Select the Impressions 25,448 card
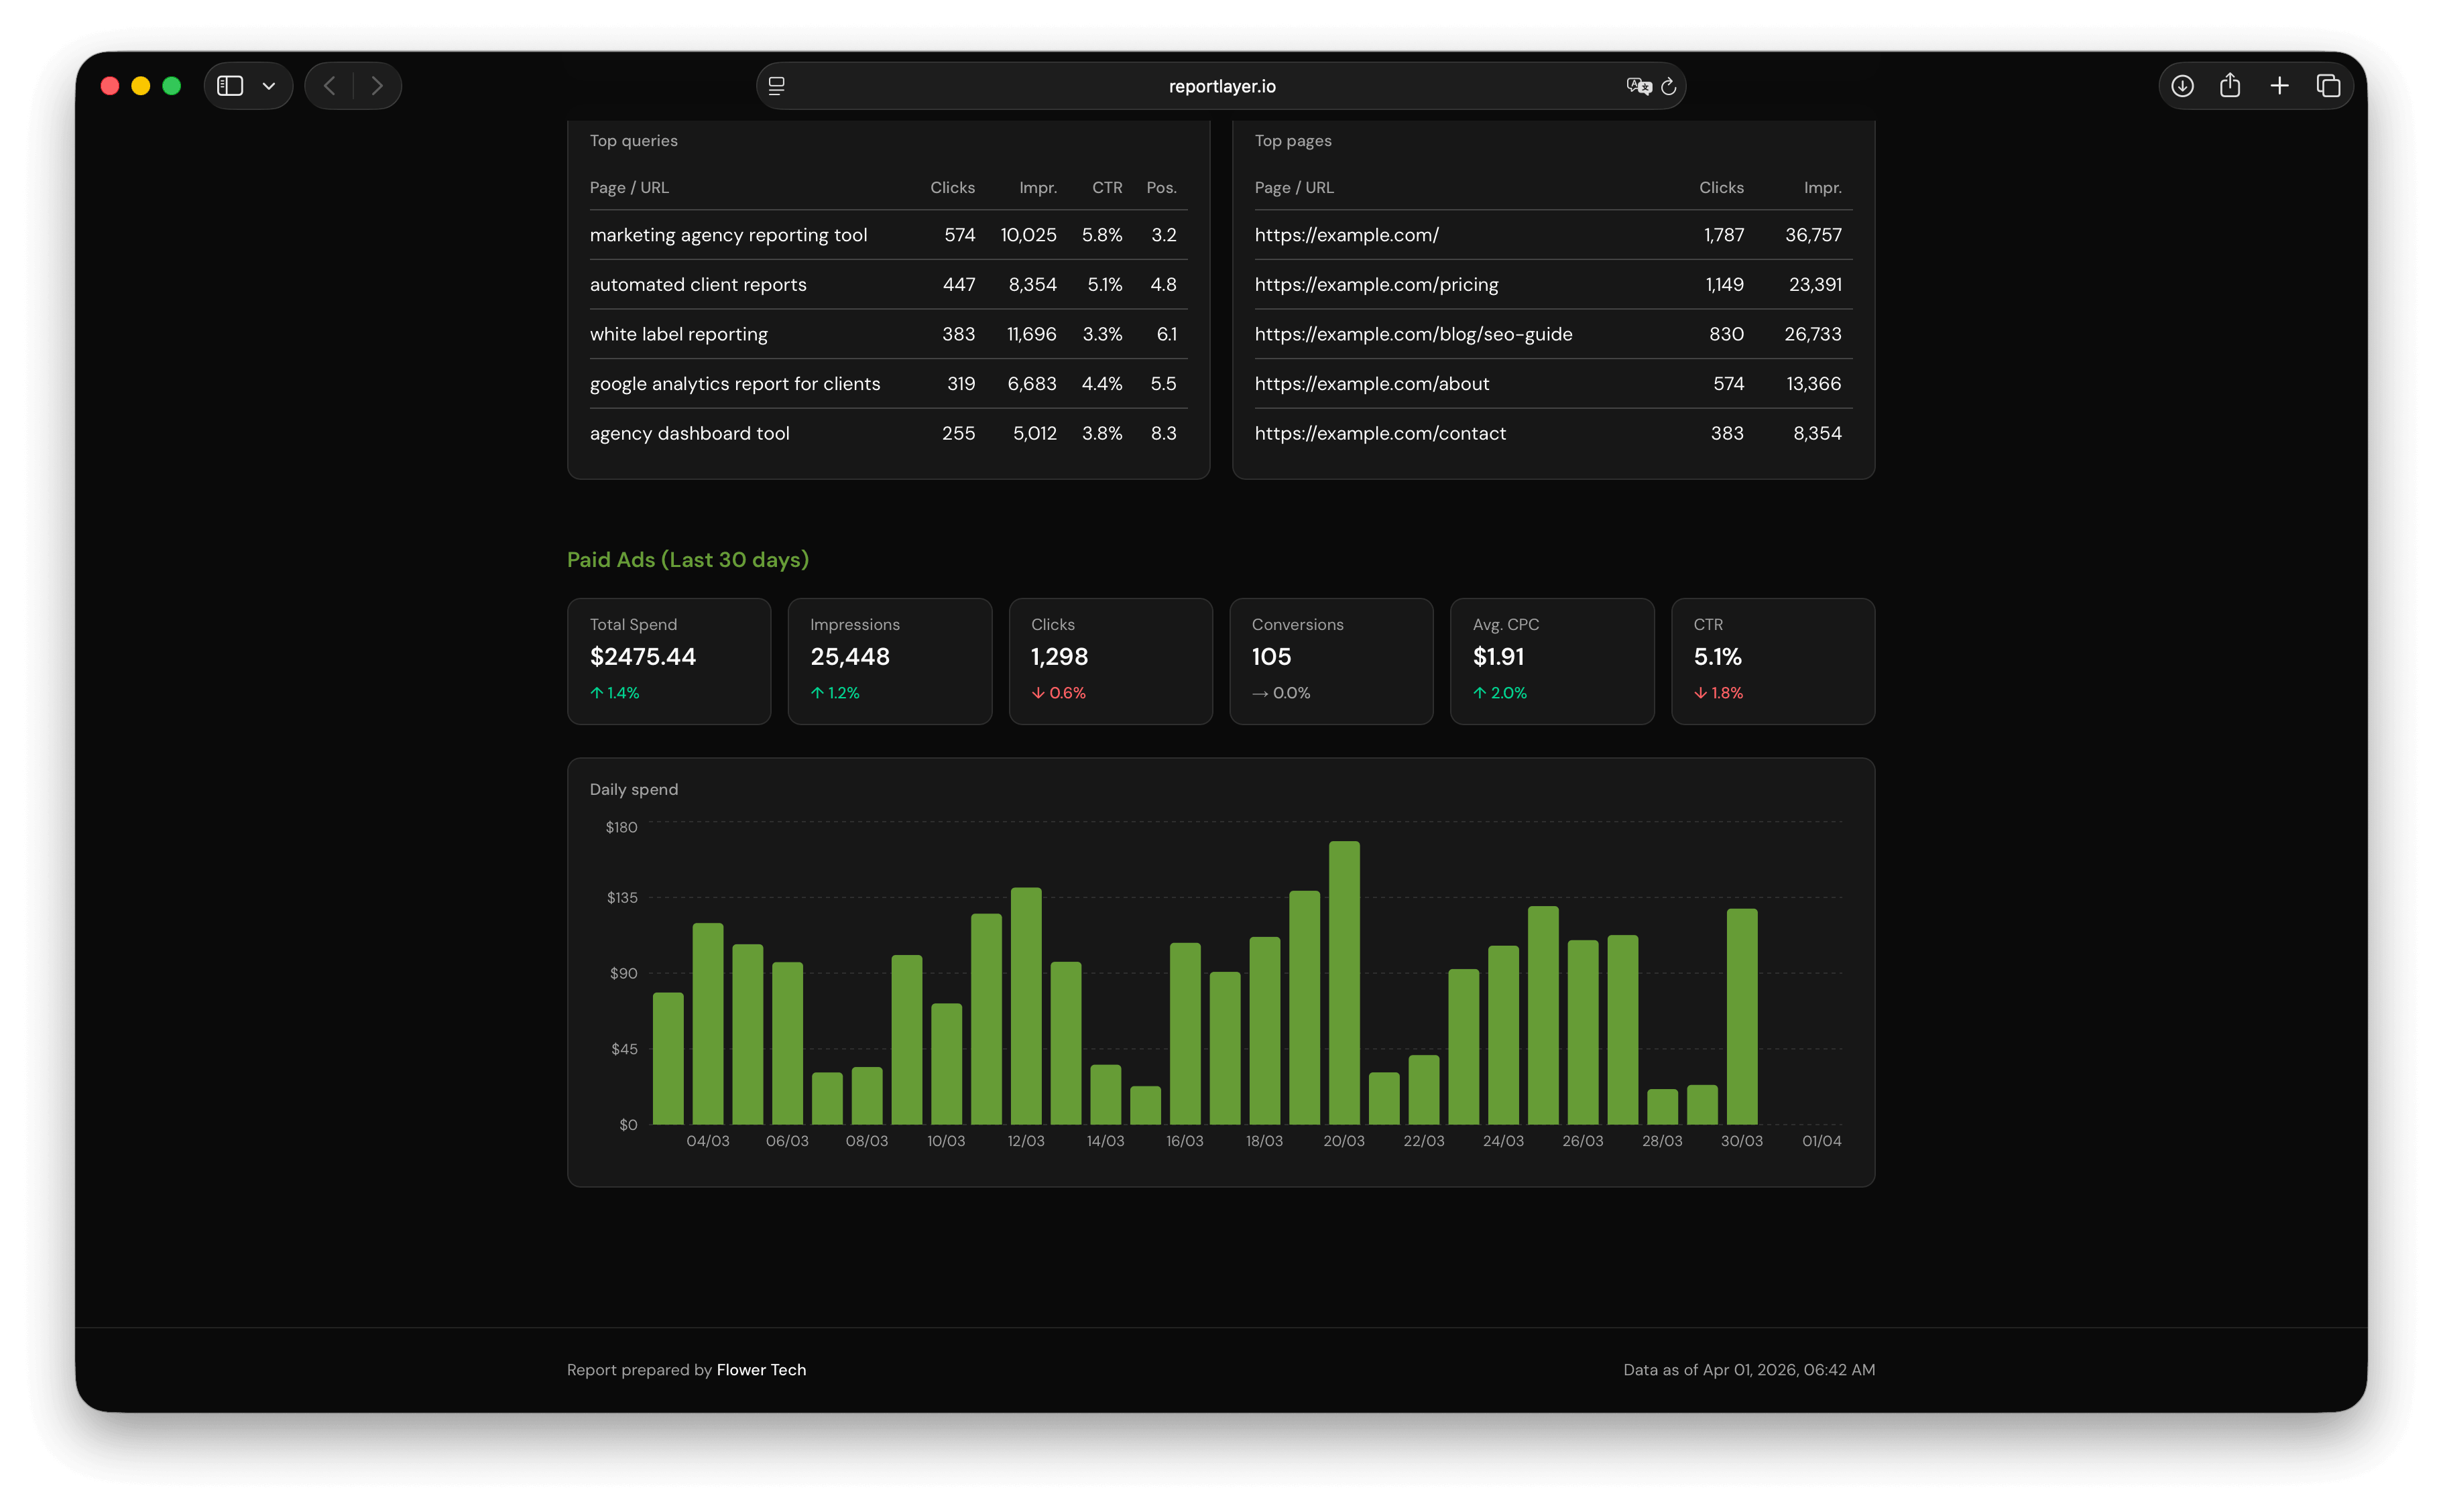2443x1512 pixels. (890, 661)
